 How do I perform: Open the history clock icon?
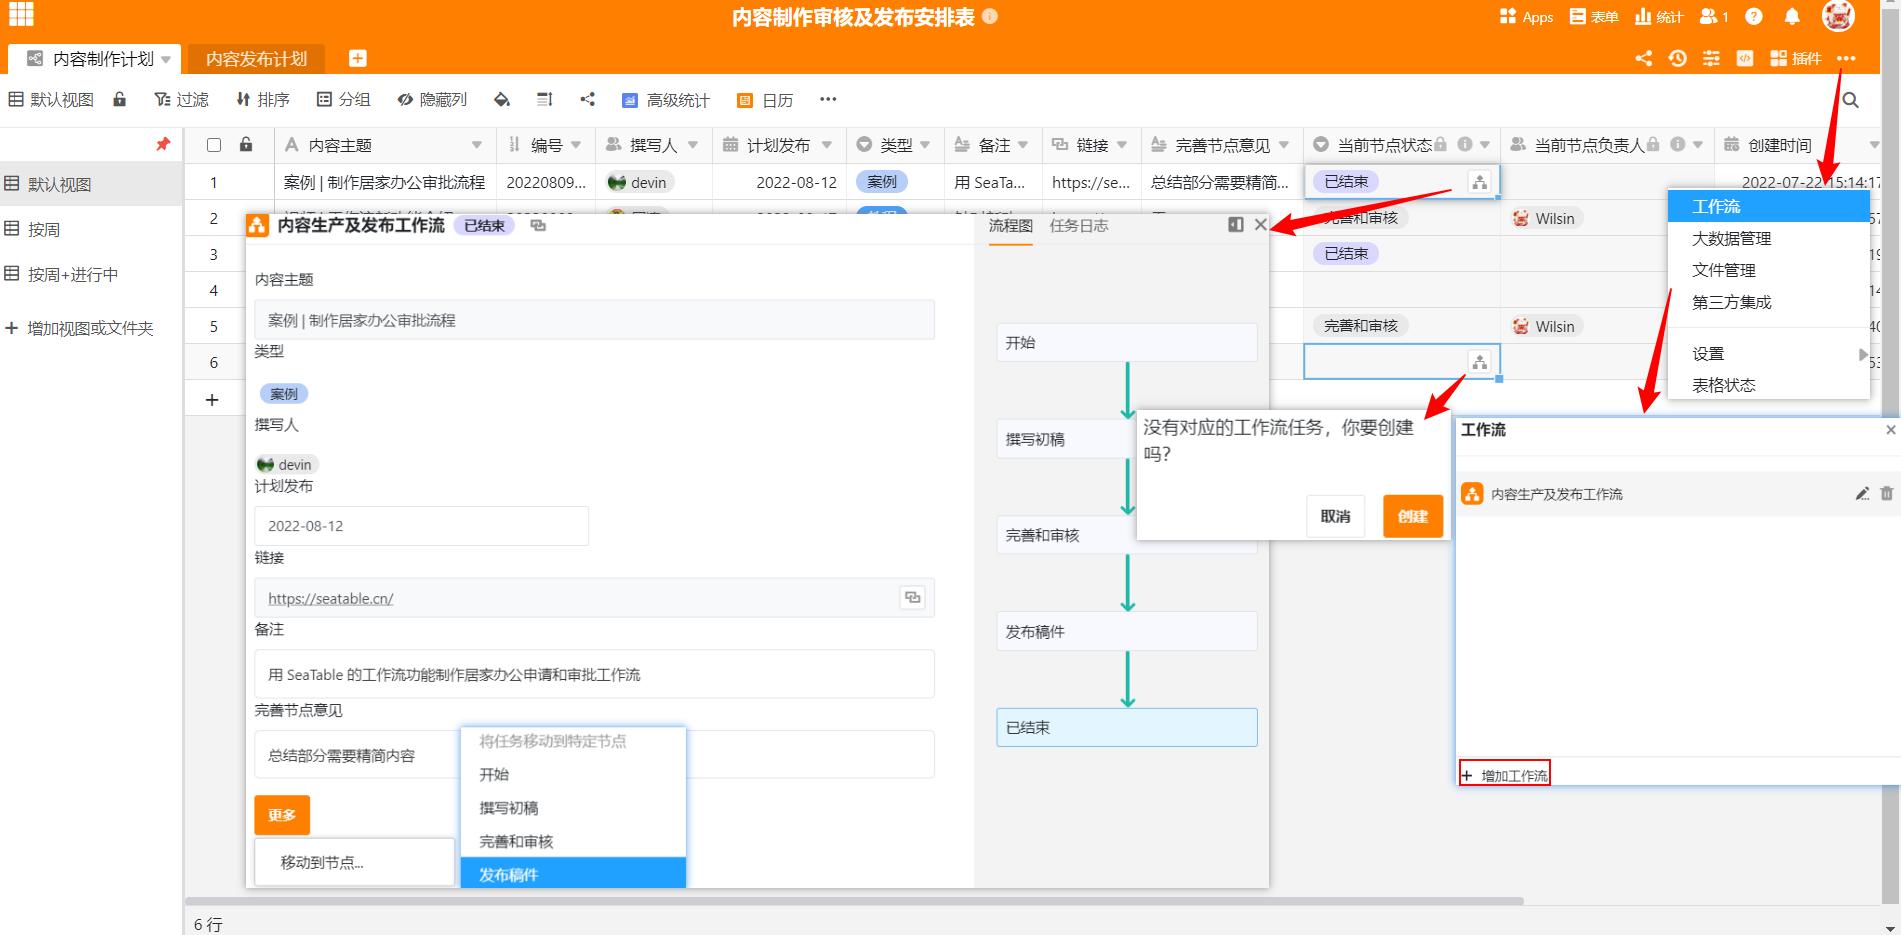point(1677,58)
